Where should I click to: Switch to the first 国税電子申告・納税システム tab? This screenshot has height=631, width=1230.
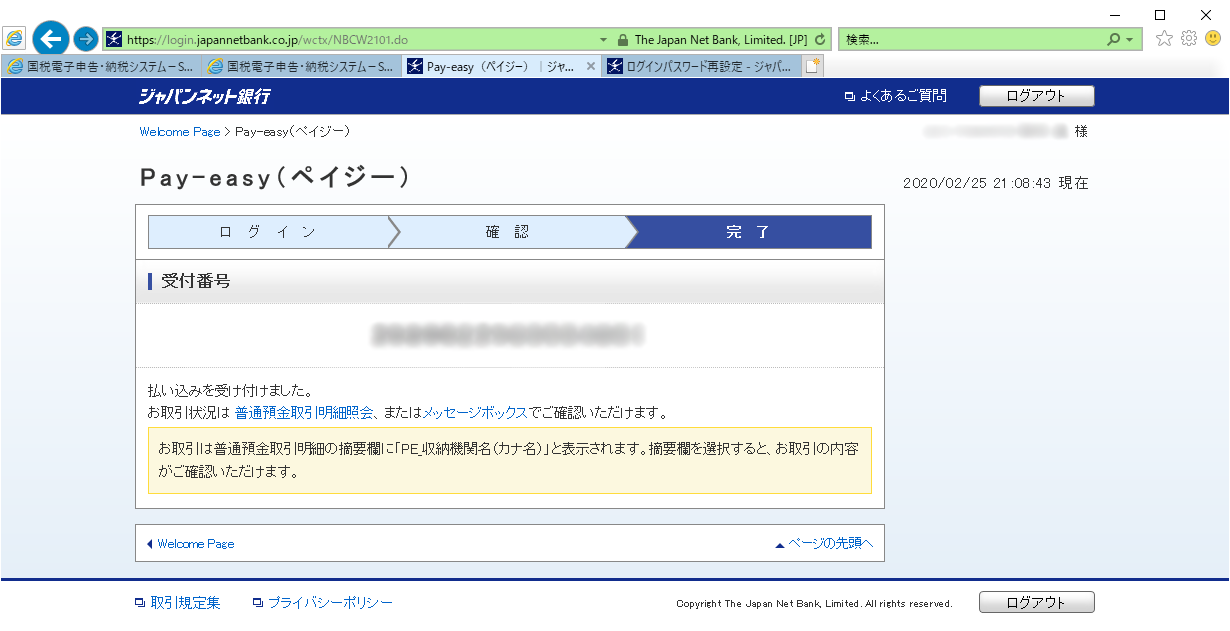(x=102, y=66)
